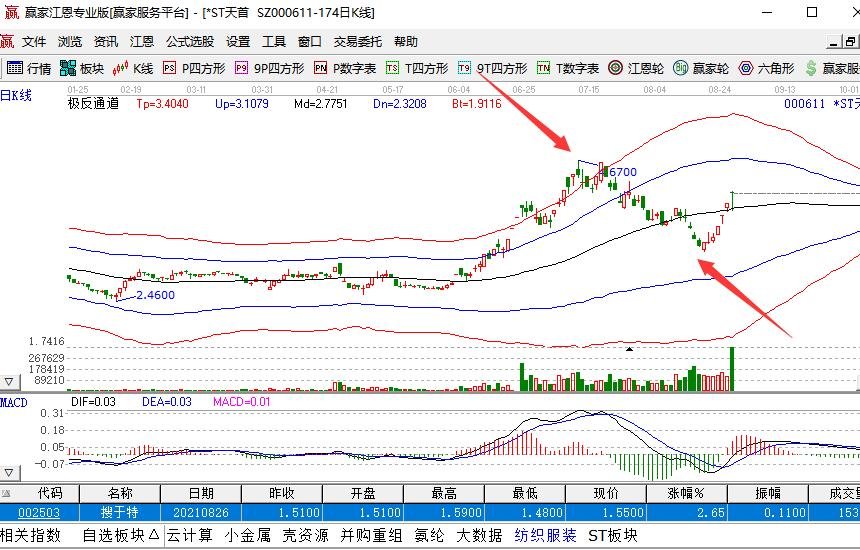Switch to the 纺织服装 tab
Viewport: 860px width, 550px height.
tap(545, 535)
